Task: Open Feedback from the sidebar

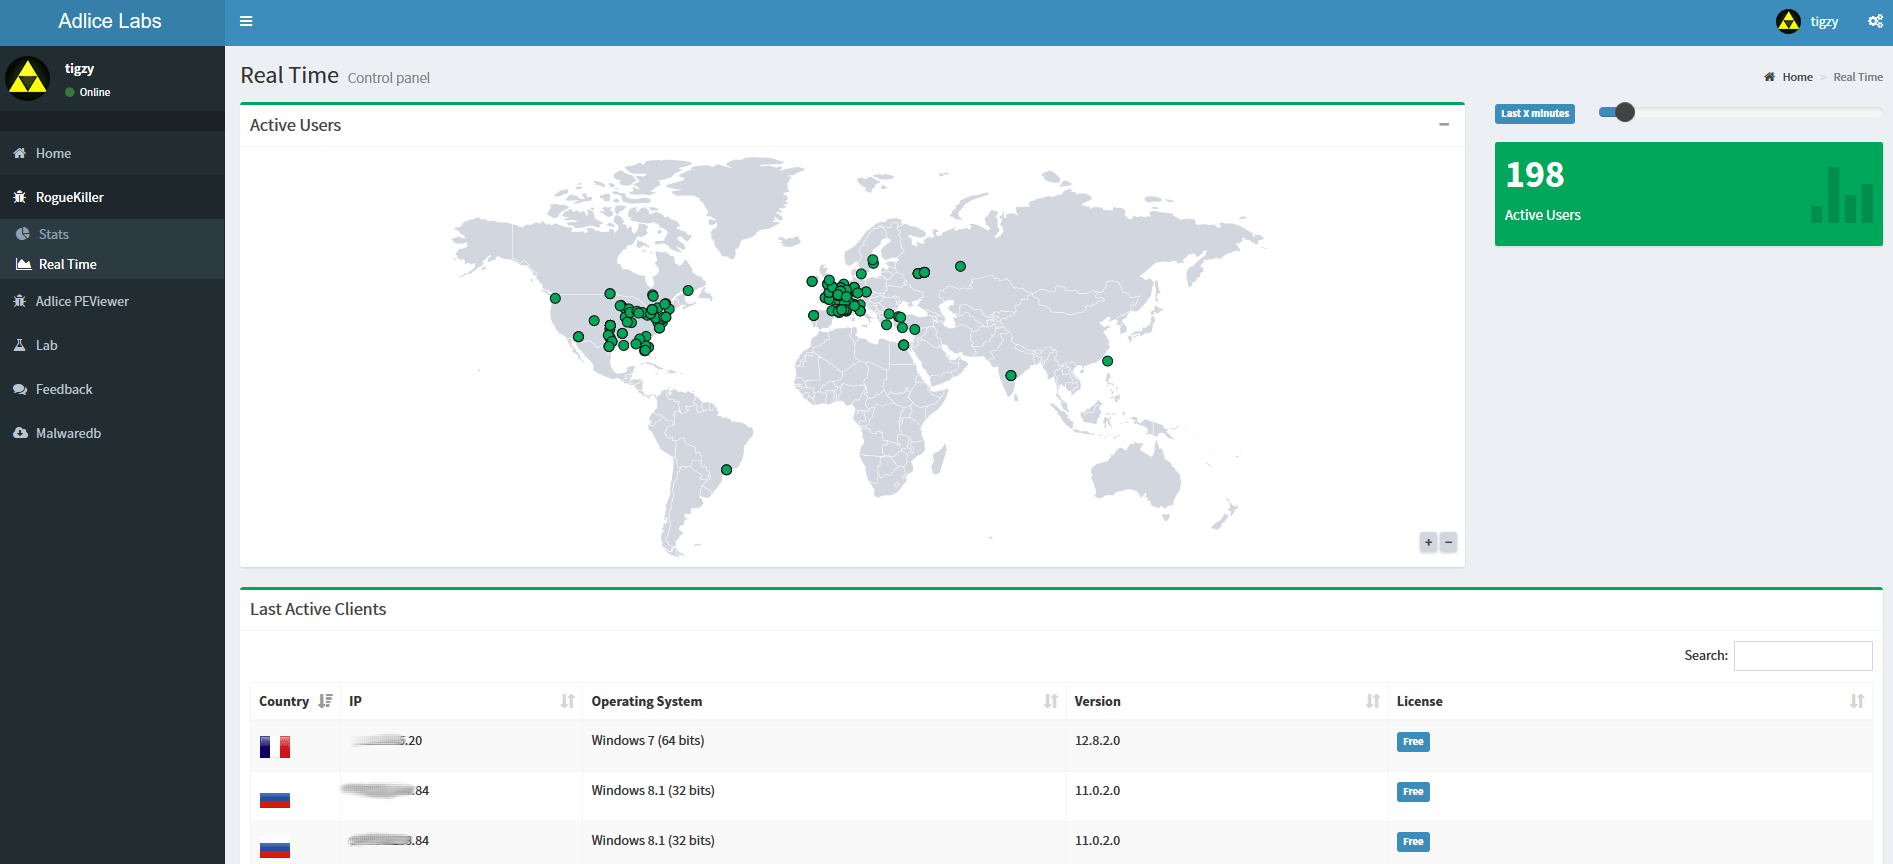Action: pyautogui.click(x=64, y=389)
